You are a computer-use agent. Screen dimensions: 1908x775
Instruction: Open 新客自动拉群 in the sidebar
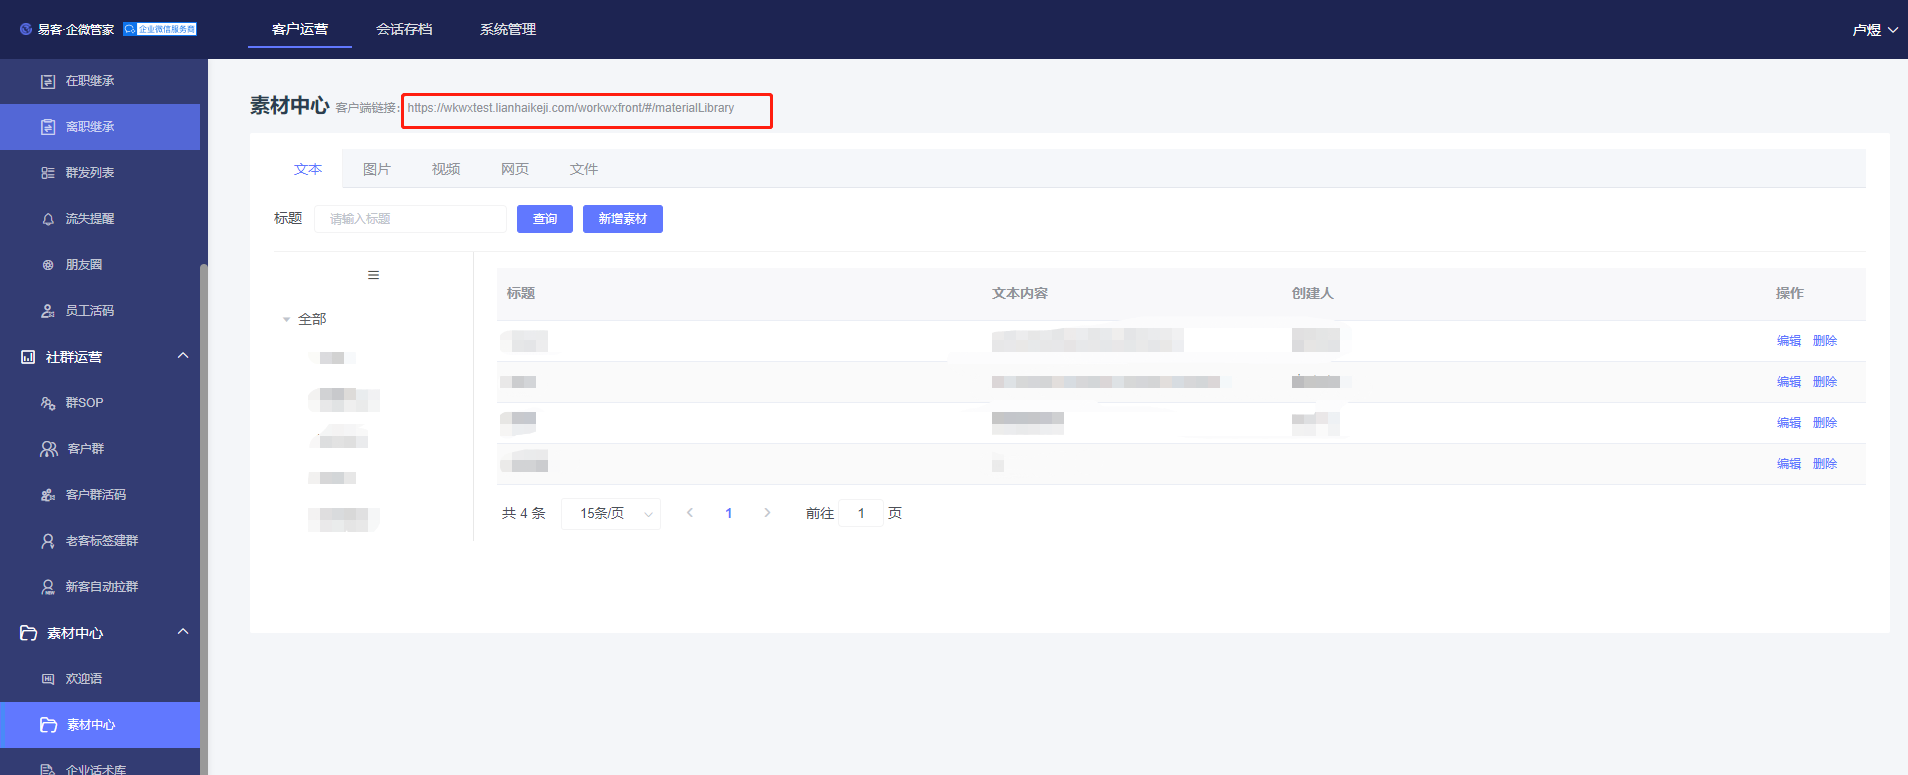[100, 587]
